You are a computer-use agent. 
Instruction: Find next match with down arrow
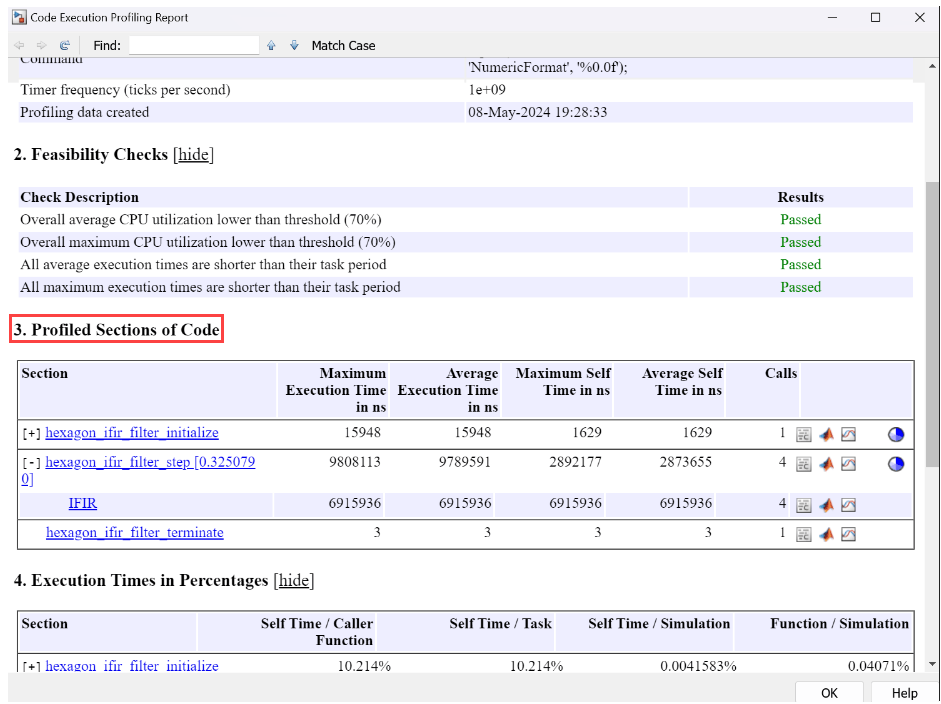pos(294,46)
